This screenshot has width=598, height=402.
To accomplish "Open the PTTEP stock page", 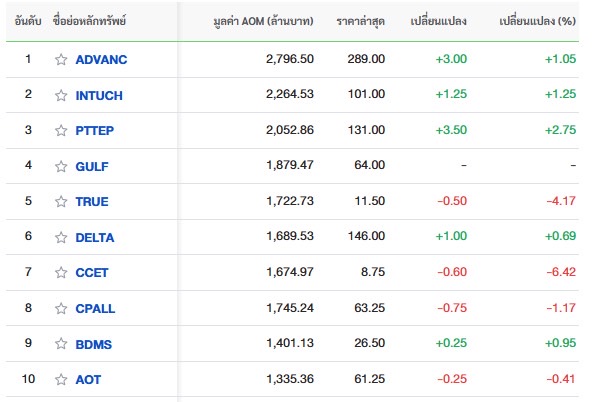I will click(x=95, y=130).
